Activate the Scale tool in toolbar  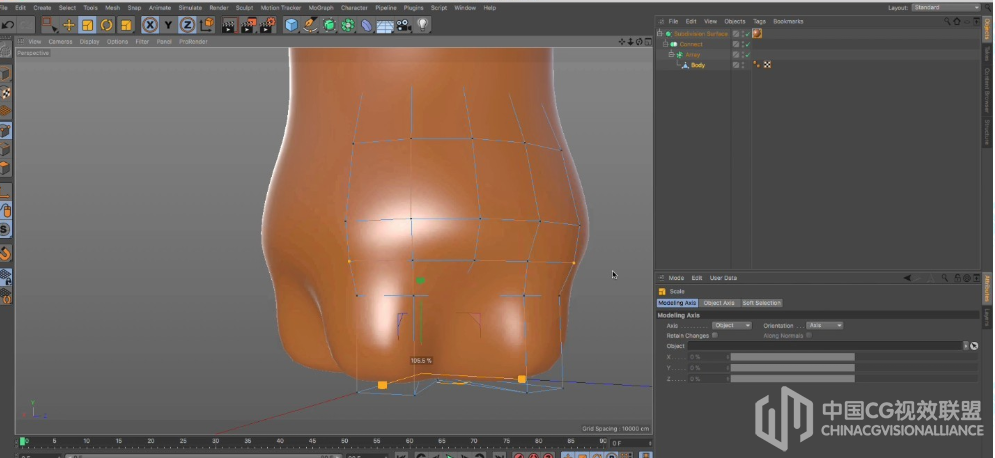click(88, 25)
